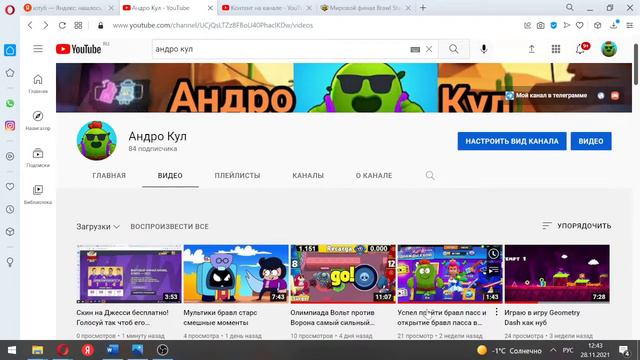Click the search field with андро кул

pos(282,49)
